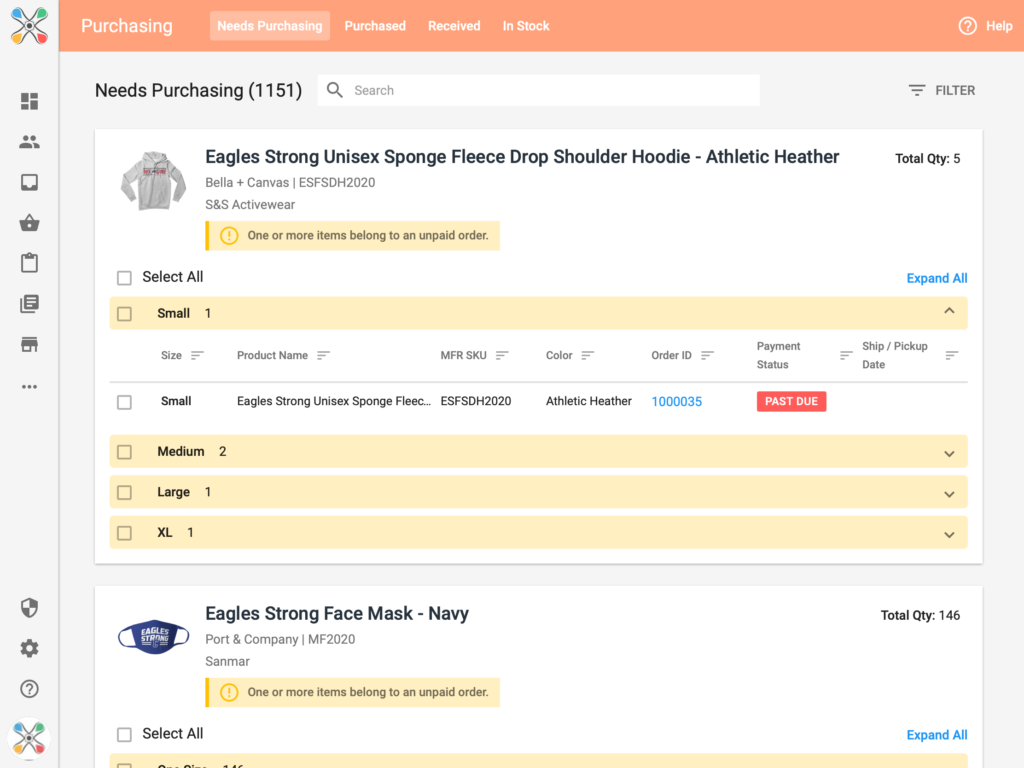Image resolution: width=1024 pixels, height=768 pixels.
Task: Click into the Search input field
Action: (539, 90)
